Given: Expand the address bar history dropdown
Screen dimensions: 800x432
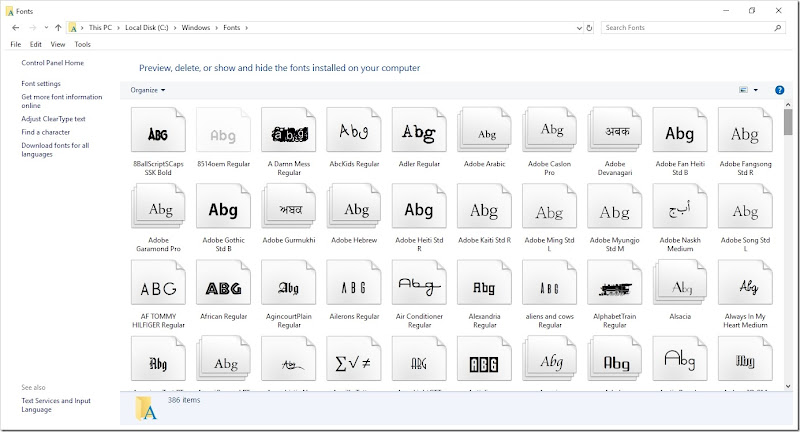Looking at the screenshot, I should pos(579,28).
